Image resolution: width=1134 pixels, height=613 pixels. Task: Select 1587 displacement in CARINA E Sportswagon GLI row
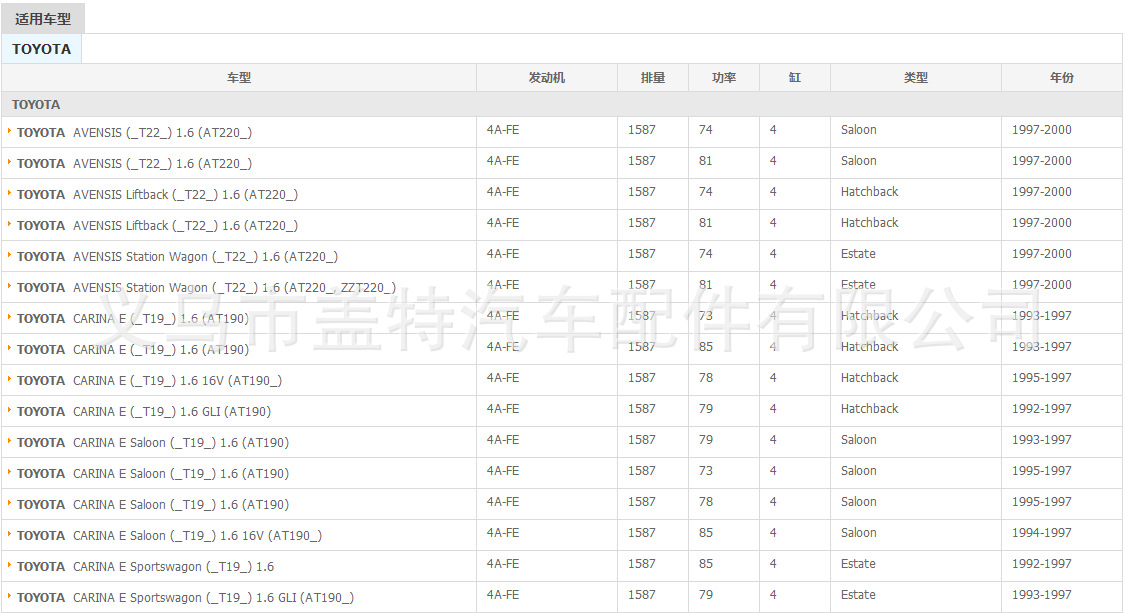[x=641, y=595]
